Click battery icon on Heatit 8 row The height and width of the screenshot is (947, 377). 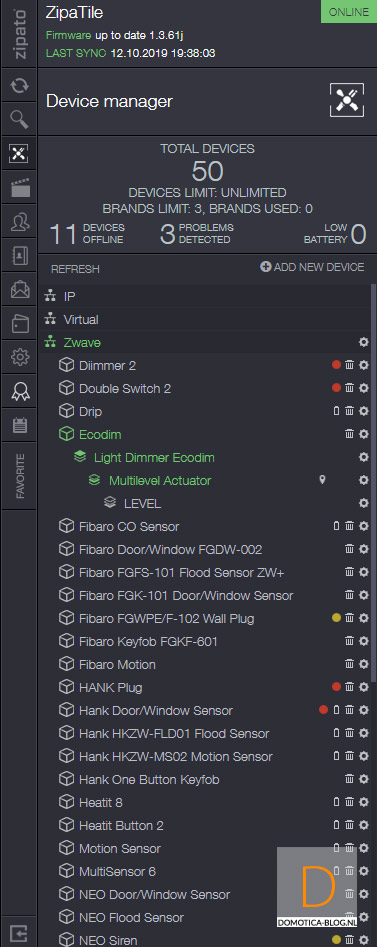click(337, 802)
